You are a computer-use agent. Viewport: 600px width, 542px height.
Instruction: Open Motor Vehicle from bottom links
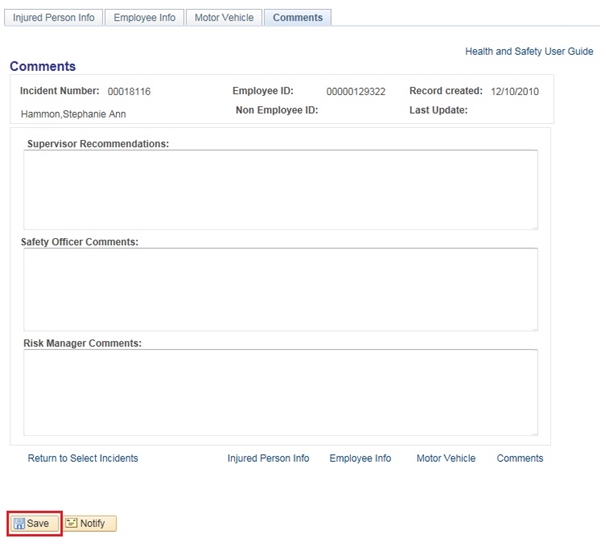pos(446,458)
